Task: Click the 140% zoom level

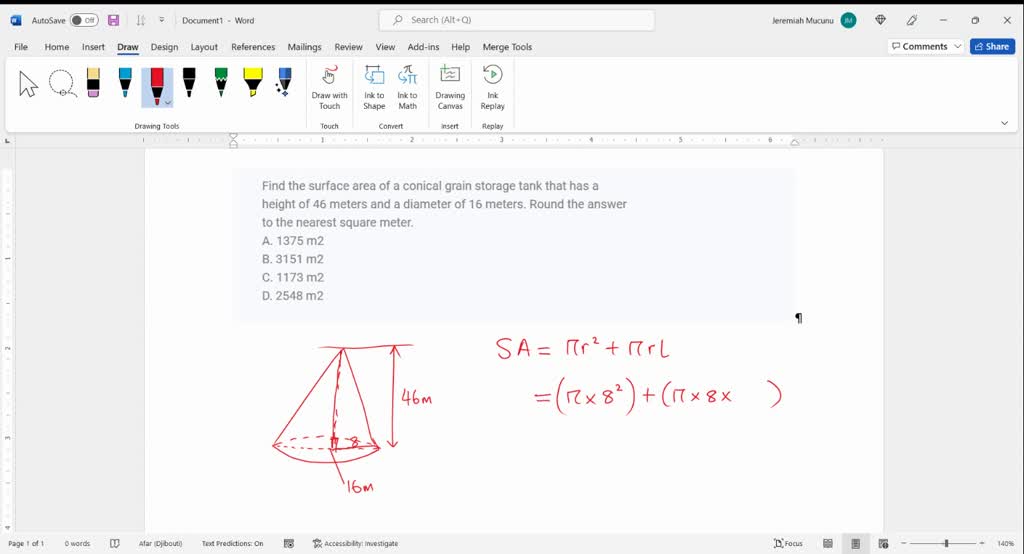Action: click(1005, 544)
